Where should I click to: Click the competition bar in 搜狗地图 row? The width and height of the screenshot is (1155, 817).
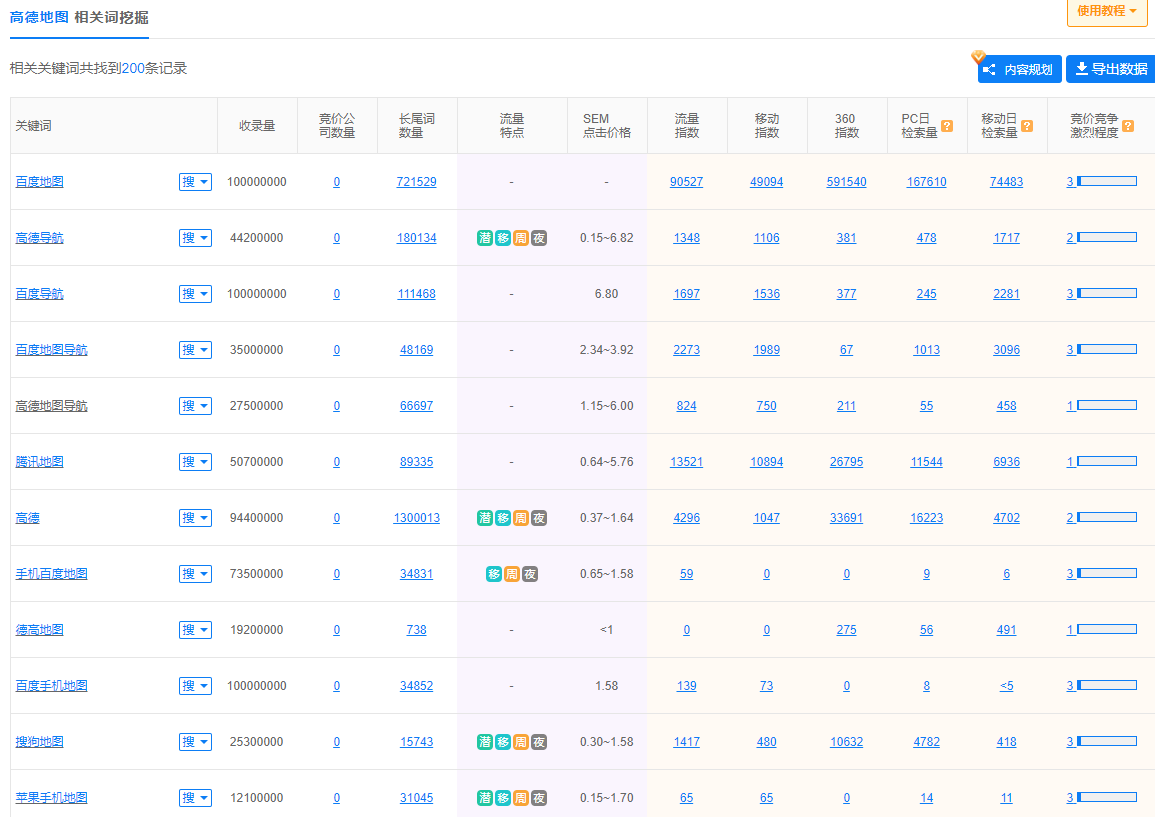(x=1107, y=741)
